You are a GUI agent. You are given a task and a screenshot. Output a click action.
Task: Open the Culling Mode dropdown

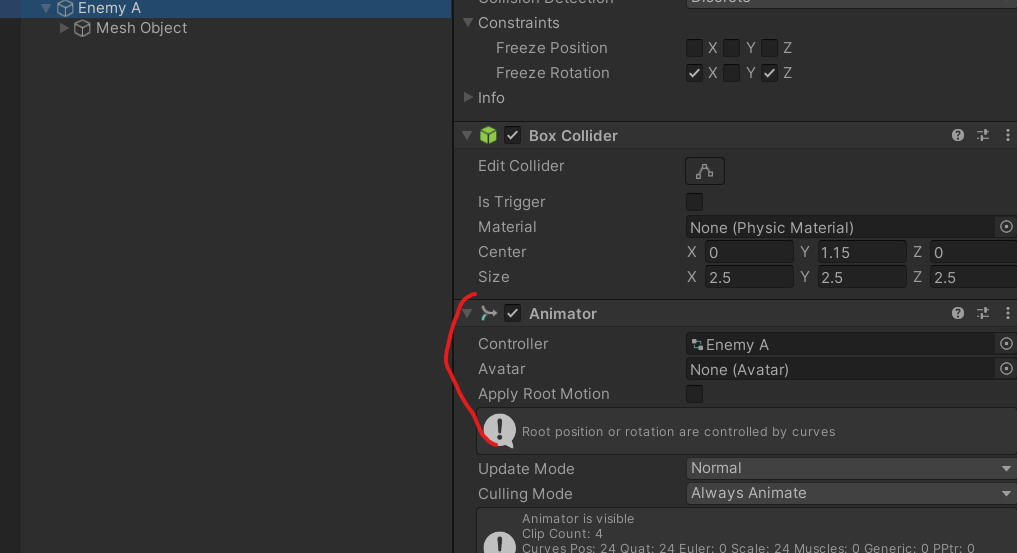[x=850, y=493]
